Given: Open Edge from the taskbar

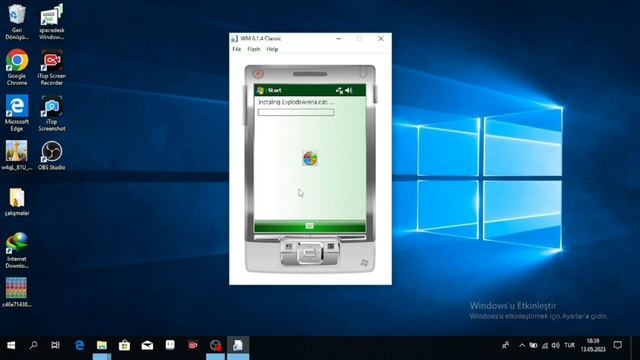Looking at the screenshot, I should 80,345.
